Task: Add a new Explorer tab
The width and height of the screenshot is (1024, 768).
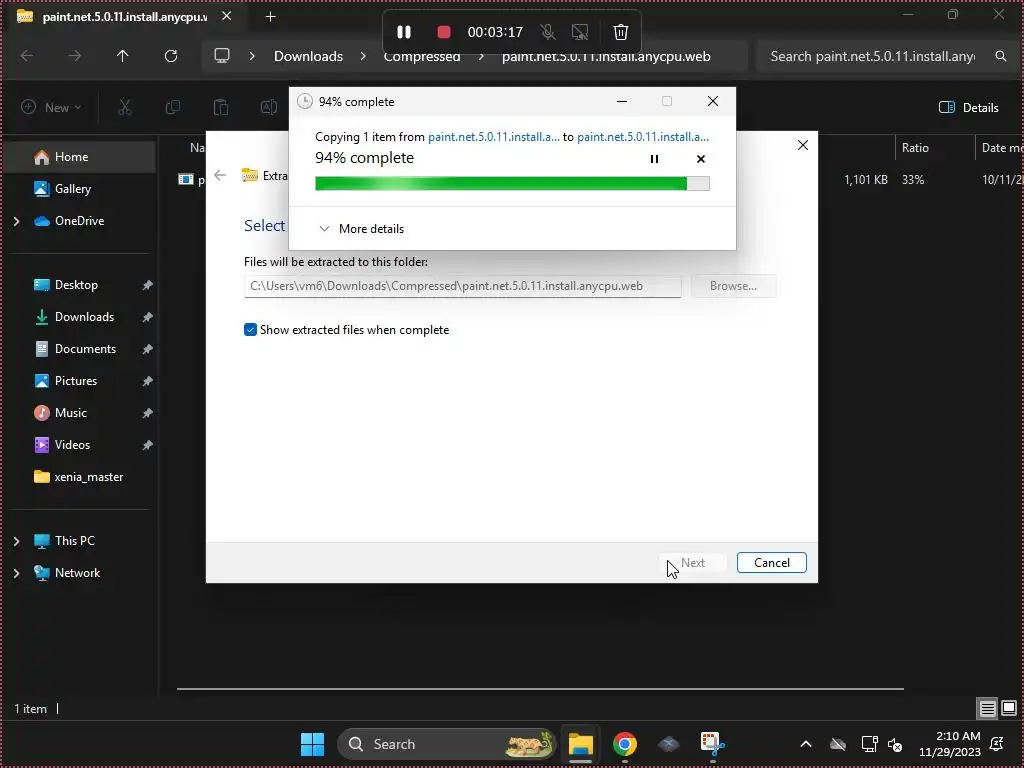Action: click(270, 17)
